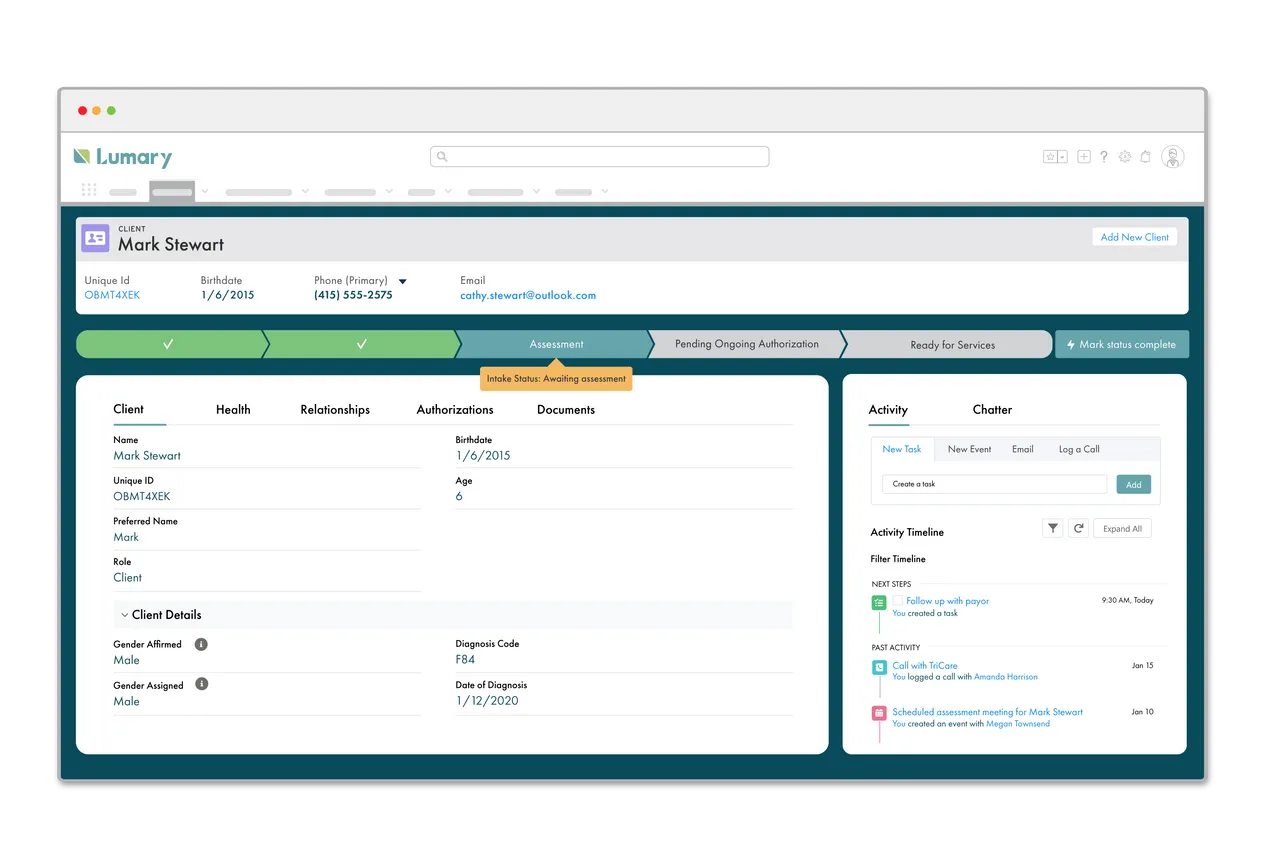Image resolution: width=1270 pixels, height=854 pixels.
Task: Open Follow up with payor link
Action: pyautogui.click(x=948, y=601)
